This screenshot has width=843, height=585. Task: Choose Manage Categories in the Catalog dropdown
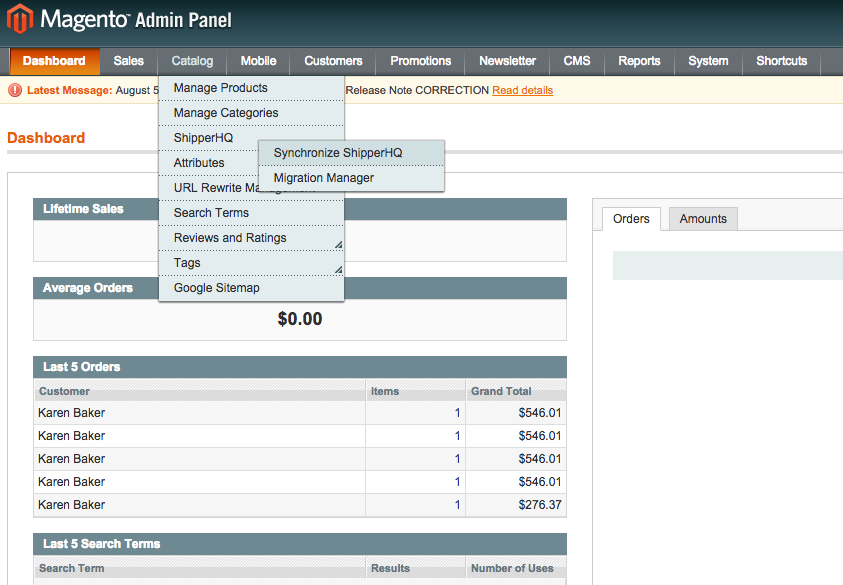click(x=226, y=113)
